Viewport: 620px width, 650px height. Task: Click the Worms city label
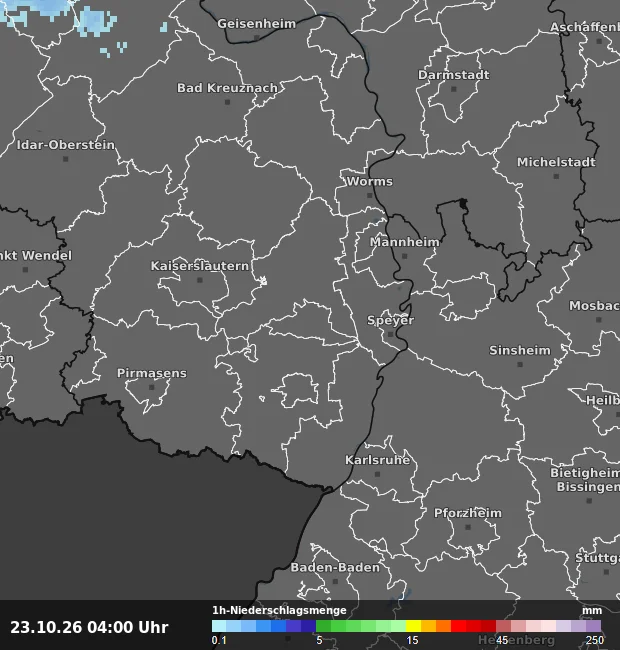[370, 181]
